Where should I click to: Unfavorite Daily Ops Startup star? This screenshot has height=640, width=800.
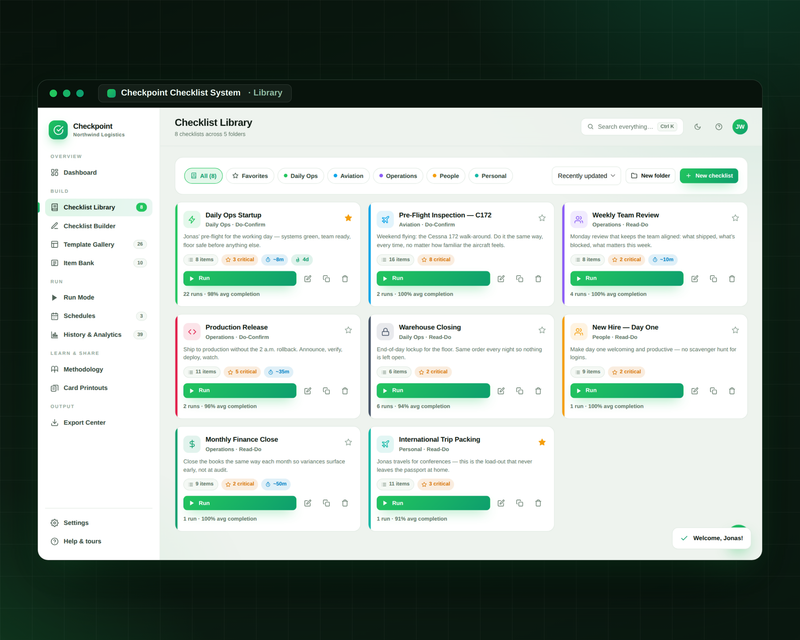click(x=348, y=218)
